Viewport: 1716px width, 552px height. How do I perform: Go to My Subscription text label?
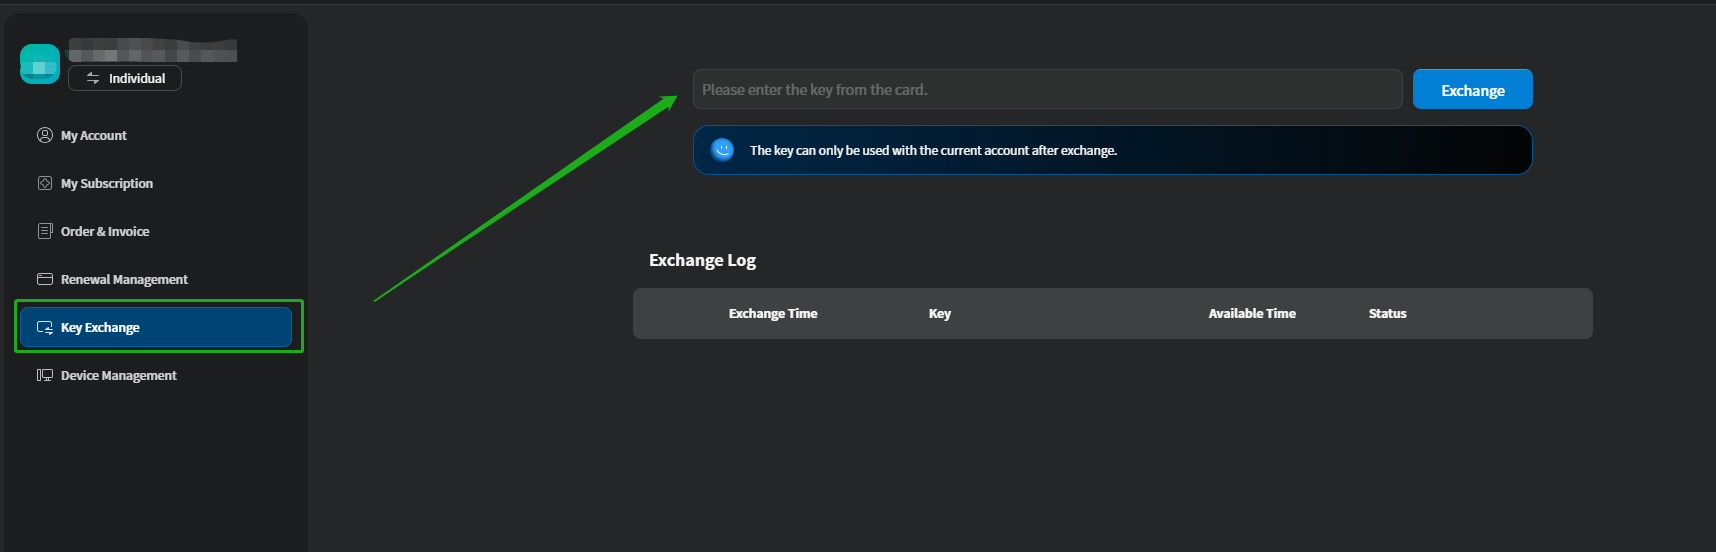(107, 184)
